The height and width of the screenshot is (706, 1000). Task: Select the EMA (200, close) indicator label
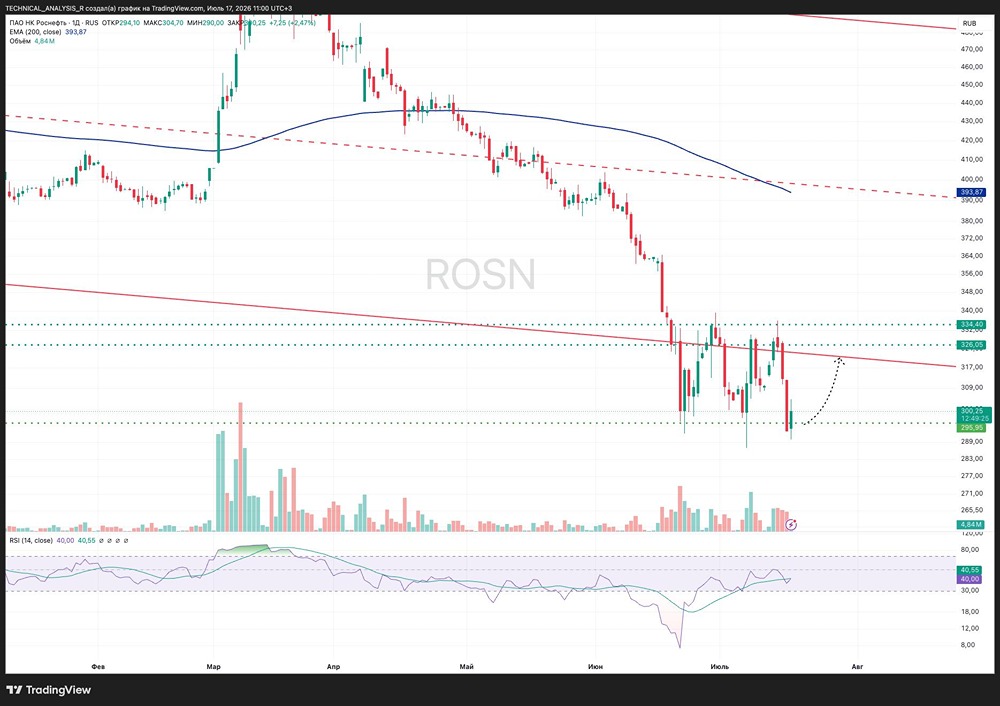click(36, 32)
